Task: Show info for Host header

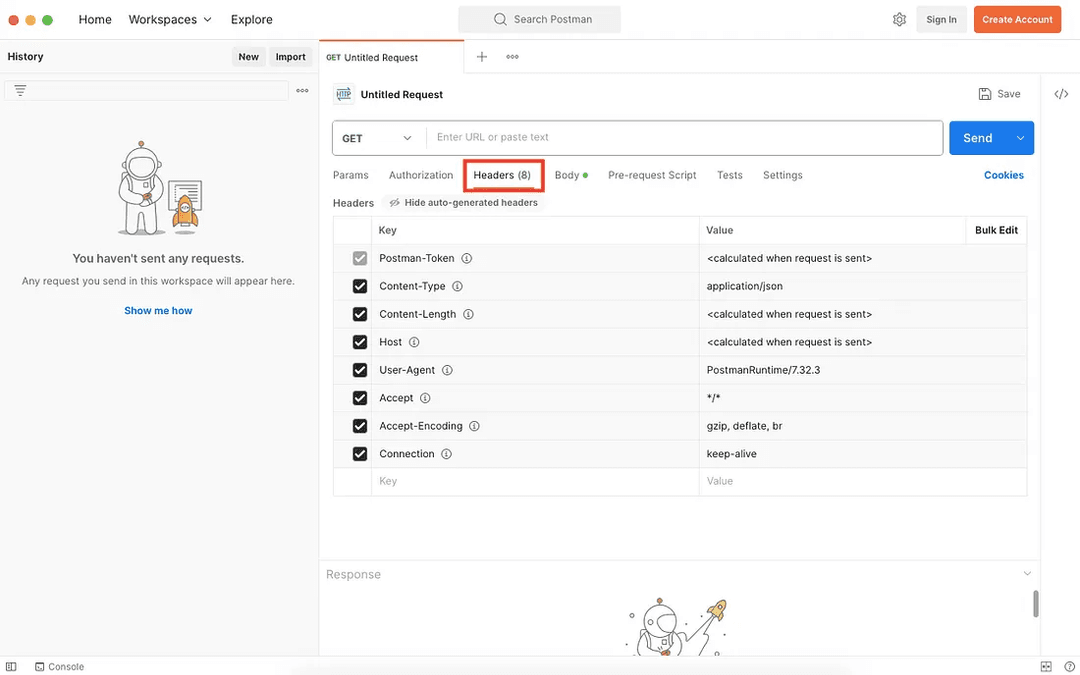Action: pos(414,342)
